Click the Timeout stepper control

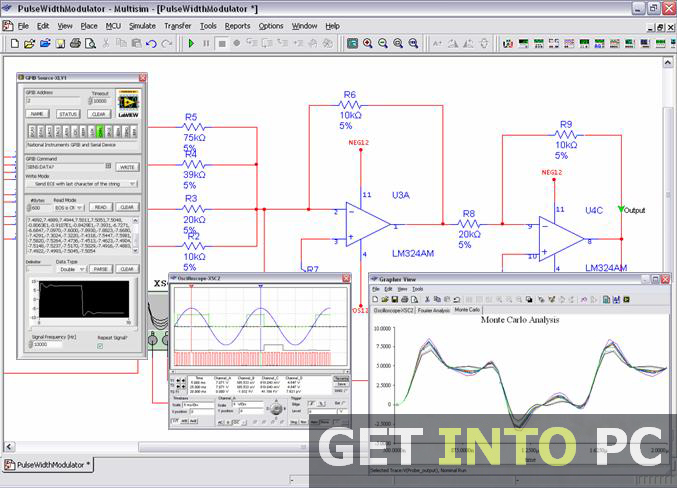pos(90,101)
